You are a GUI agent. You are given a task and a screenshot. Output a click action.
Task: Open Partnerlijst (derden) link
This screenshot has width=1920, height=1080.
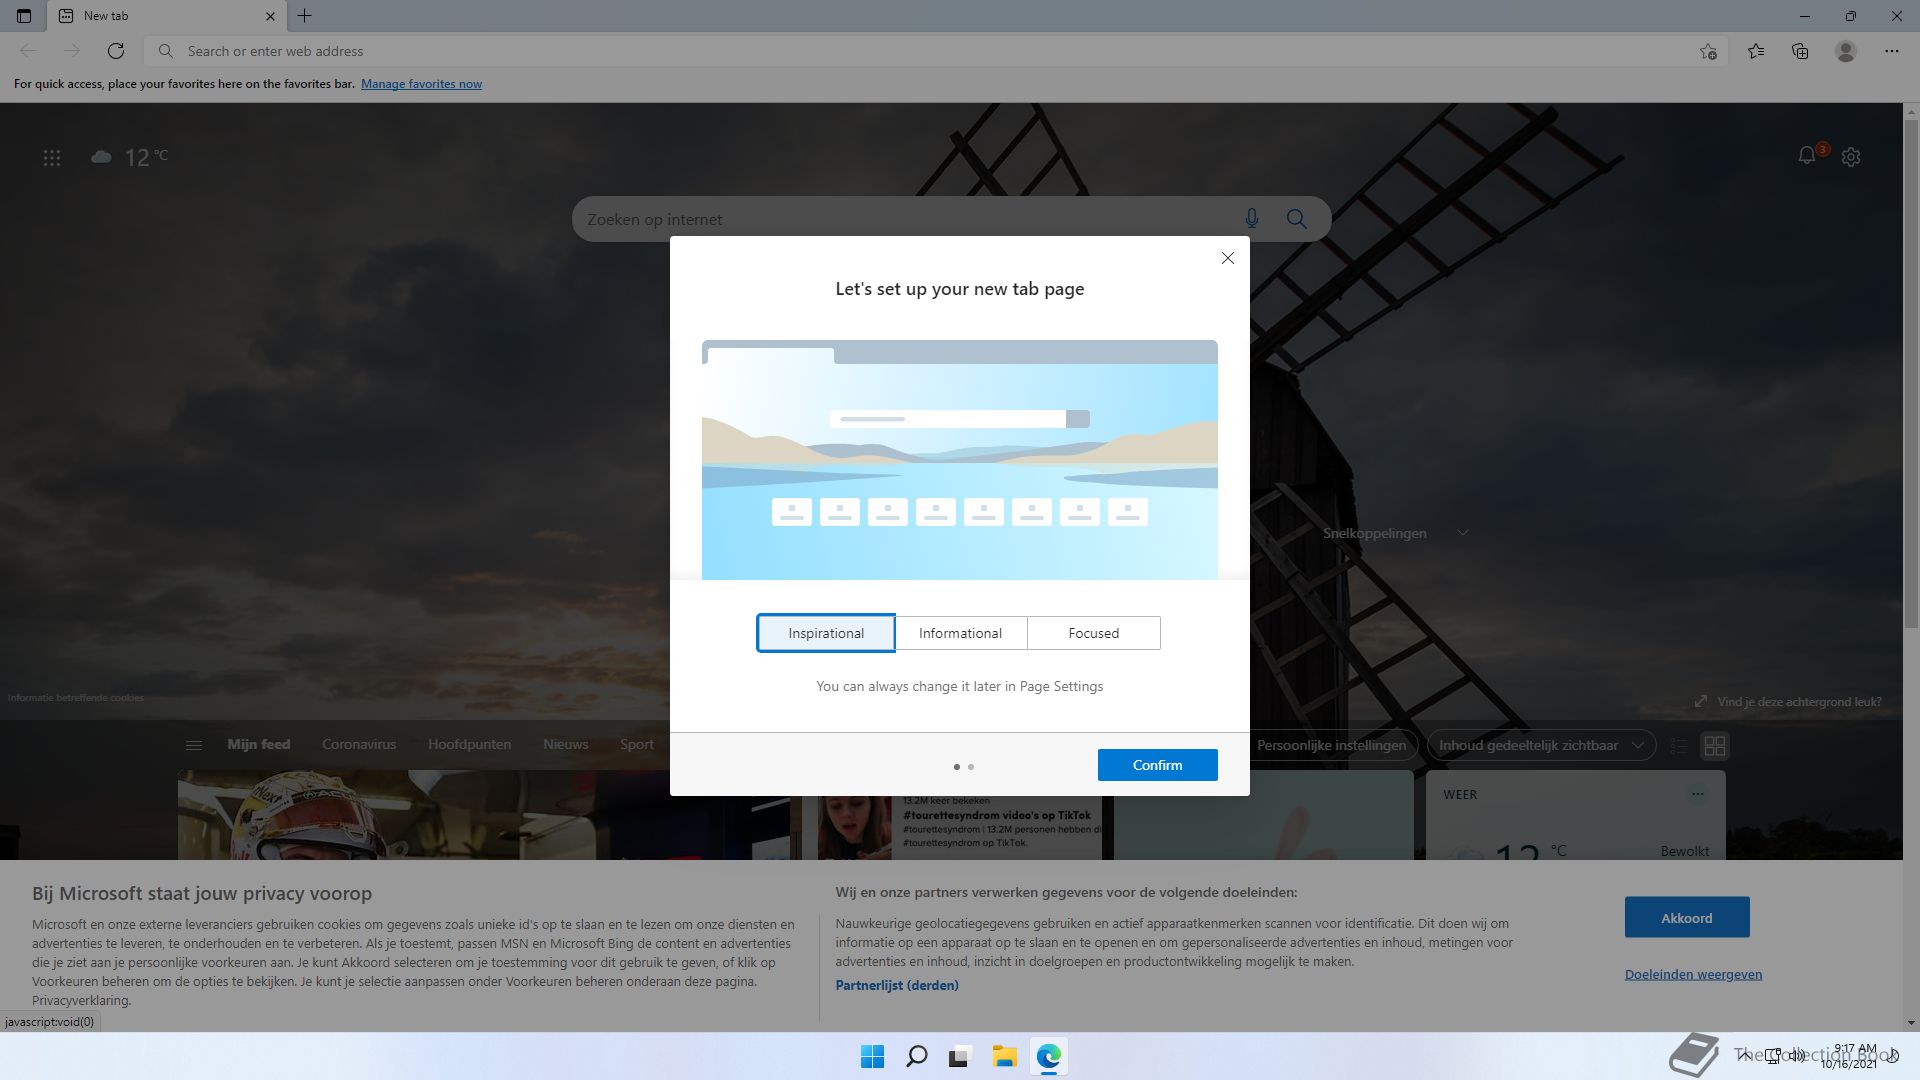(x=897, y=985)
